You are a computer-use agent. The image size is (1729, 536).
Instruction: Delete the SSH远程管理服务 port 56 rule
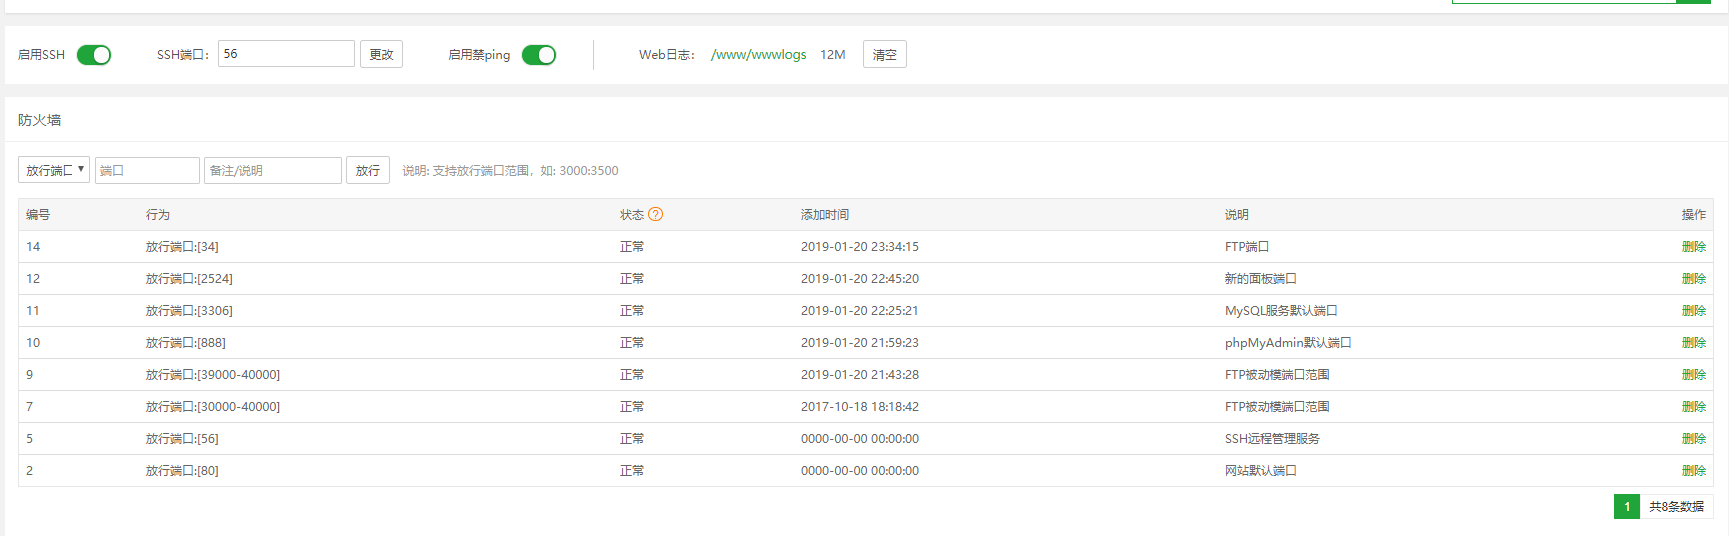pyautogui.click(x=1694, y=439)
